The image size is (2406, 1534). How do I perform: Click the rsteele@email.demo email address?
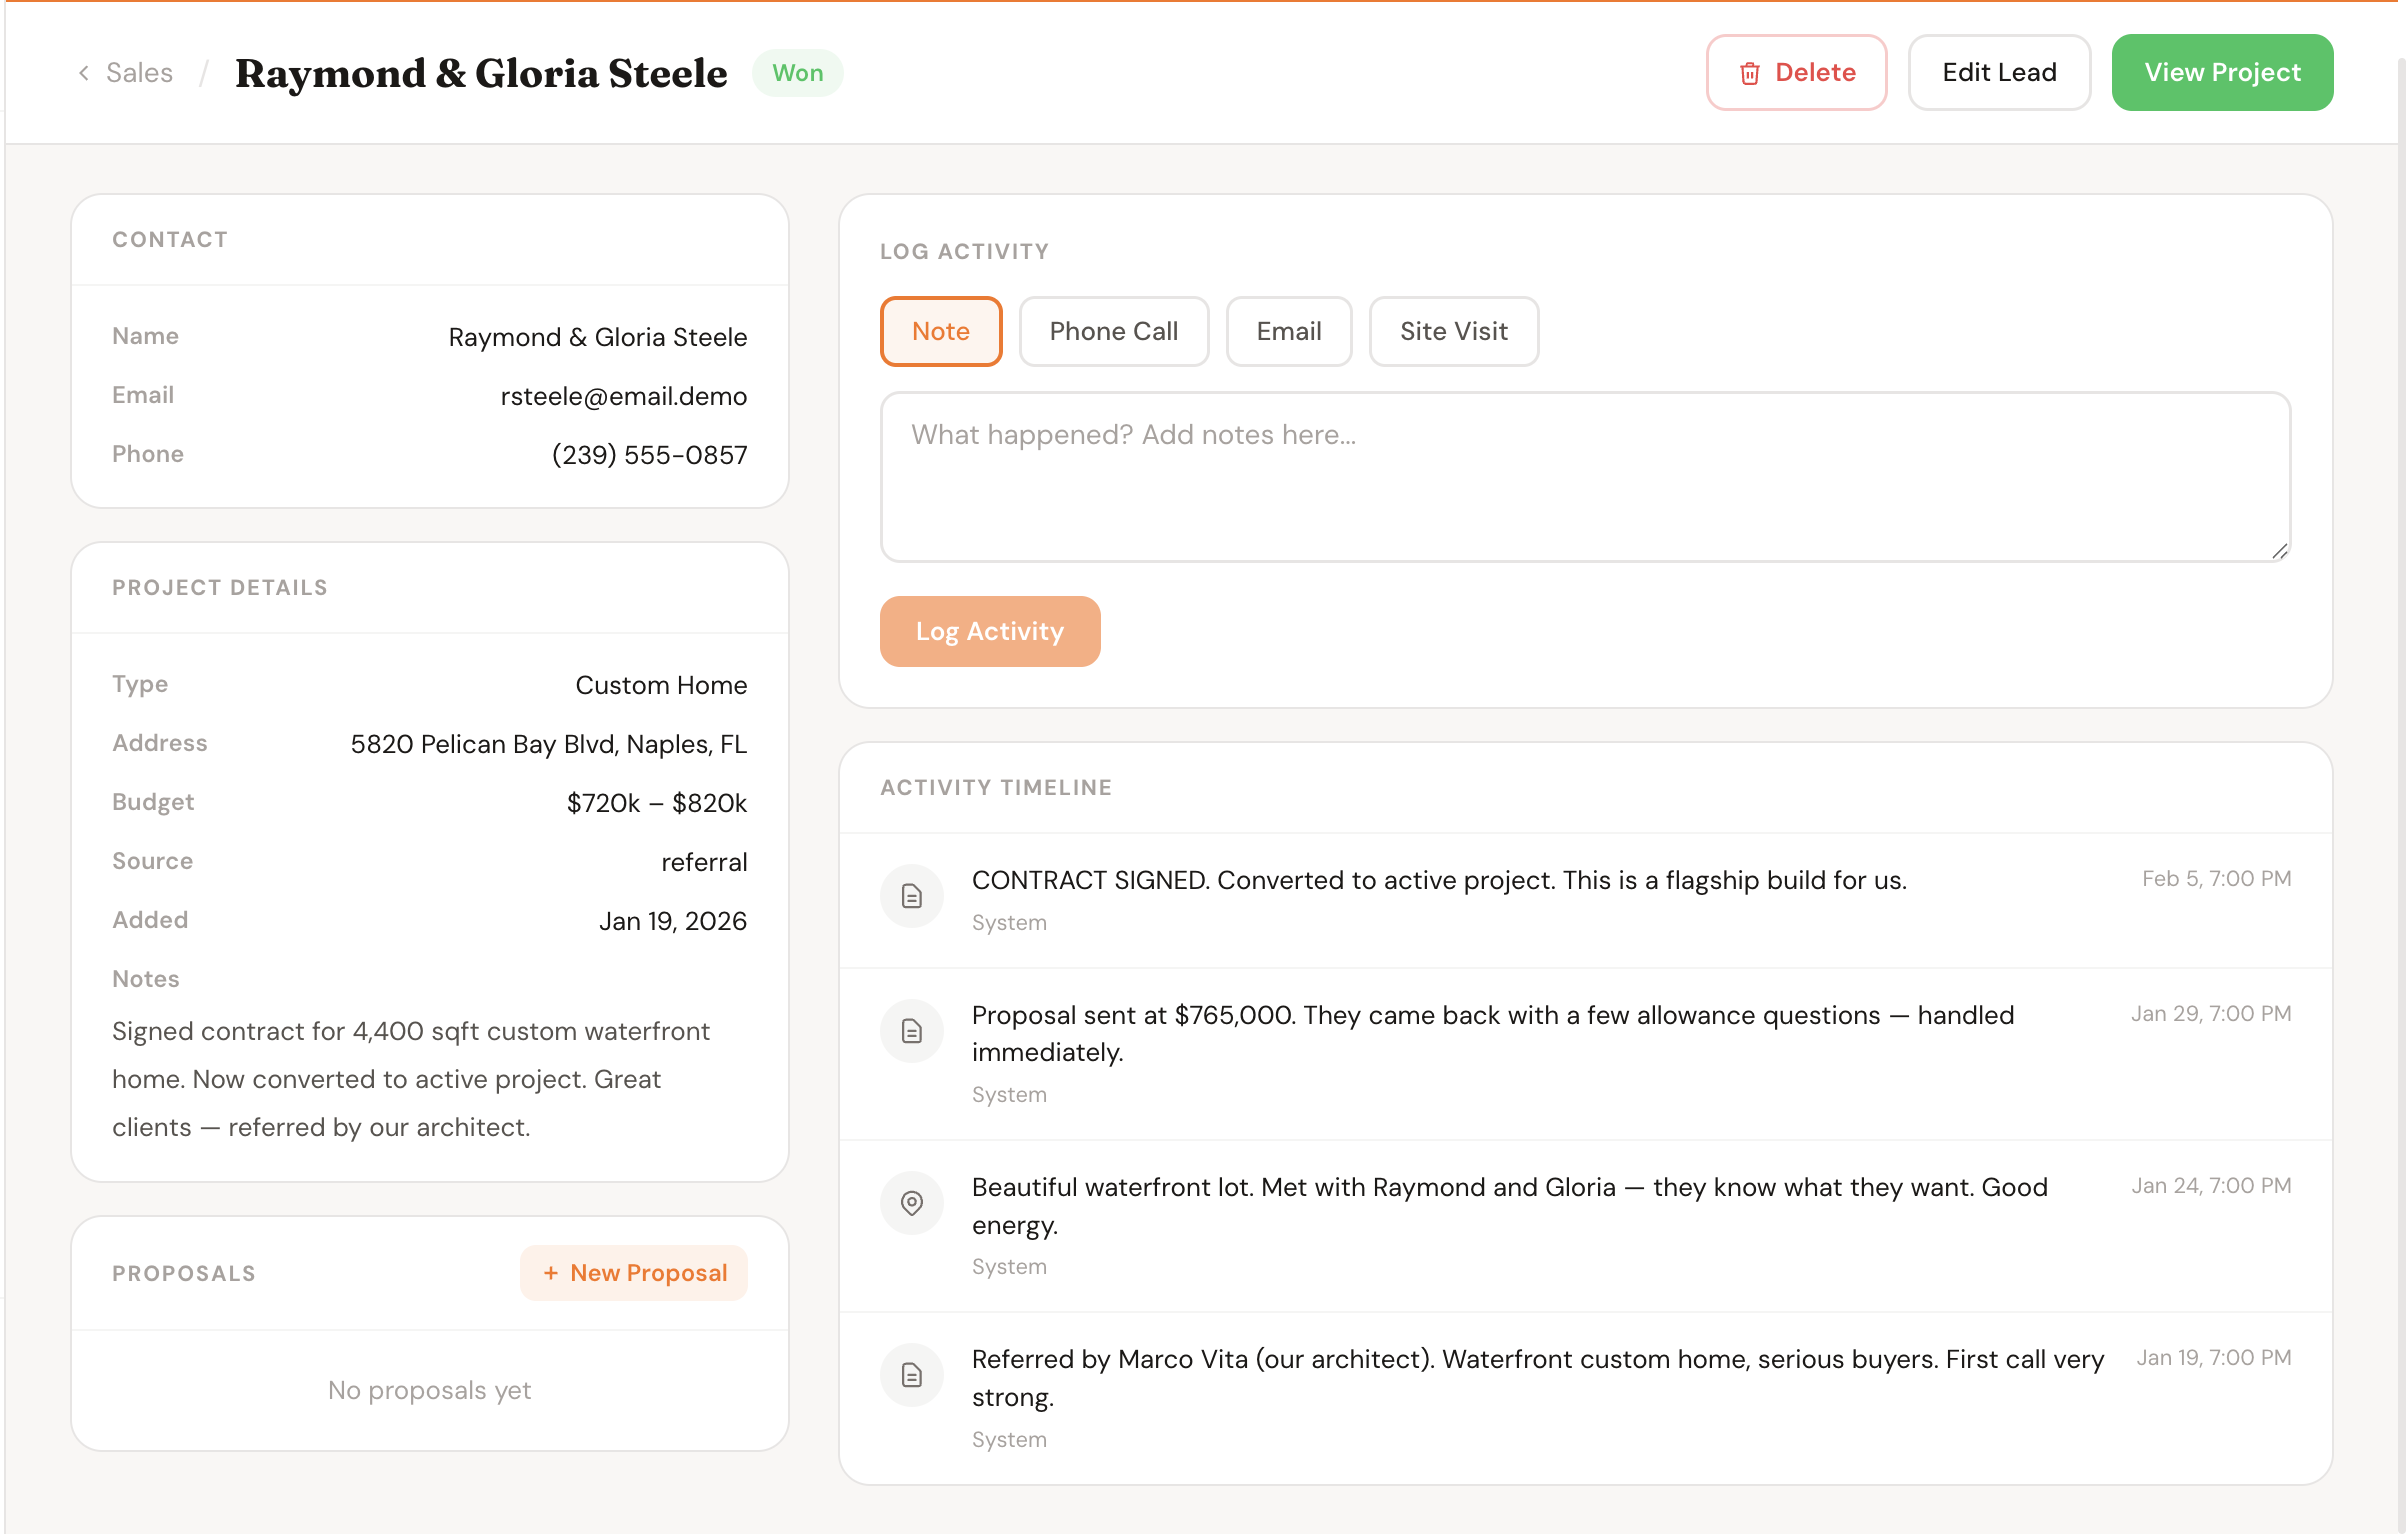(623, 396)
